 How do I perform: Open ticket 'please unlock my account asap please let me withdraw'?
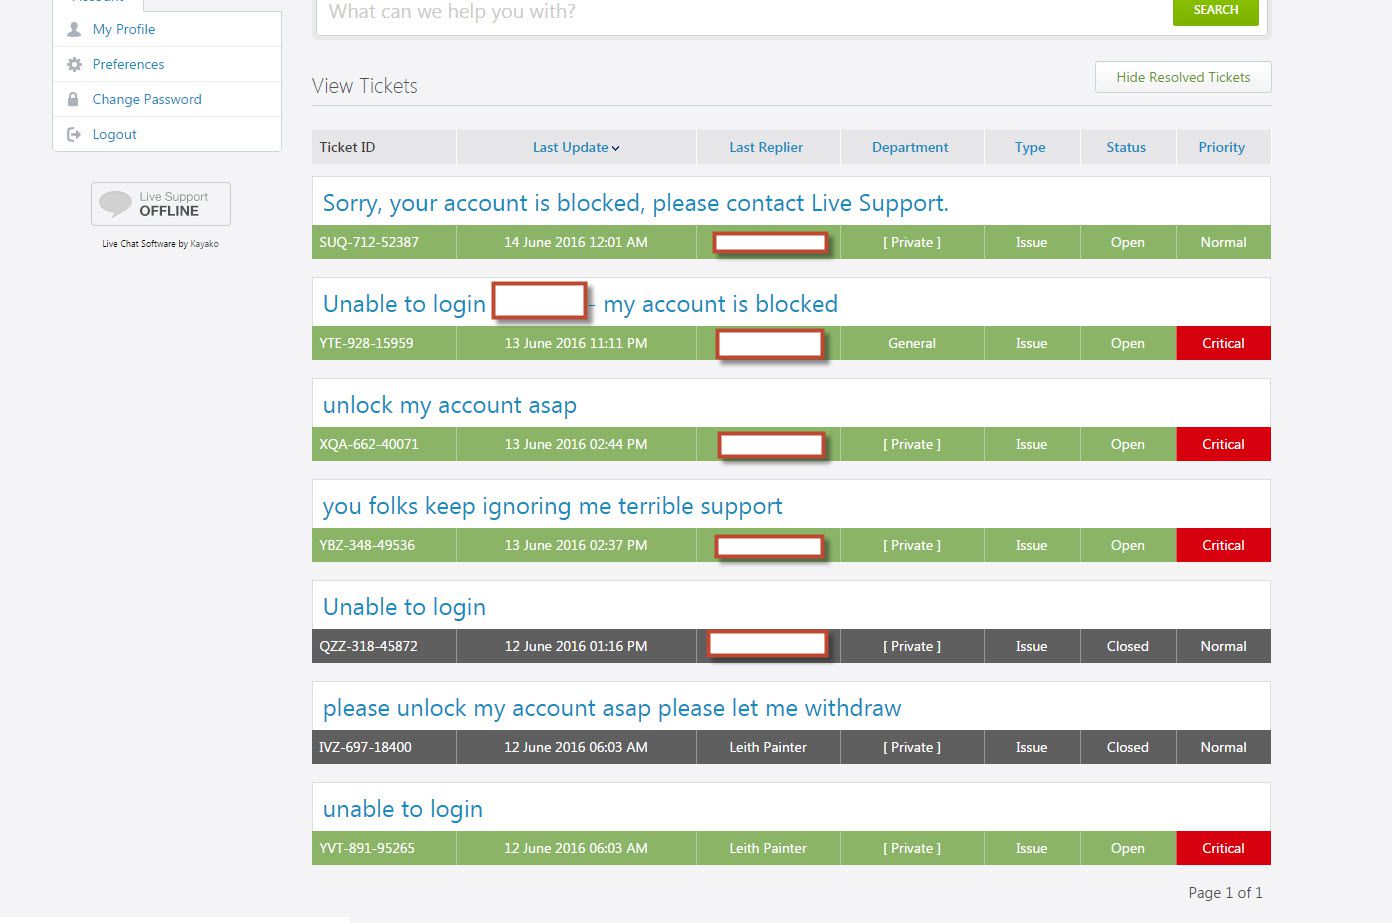(612, 708)
